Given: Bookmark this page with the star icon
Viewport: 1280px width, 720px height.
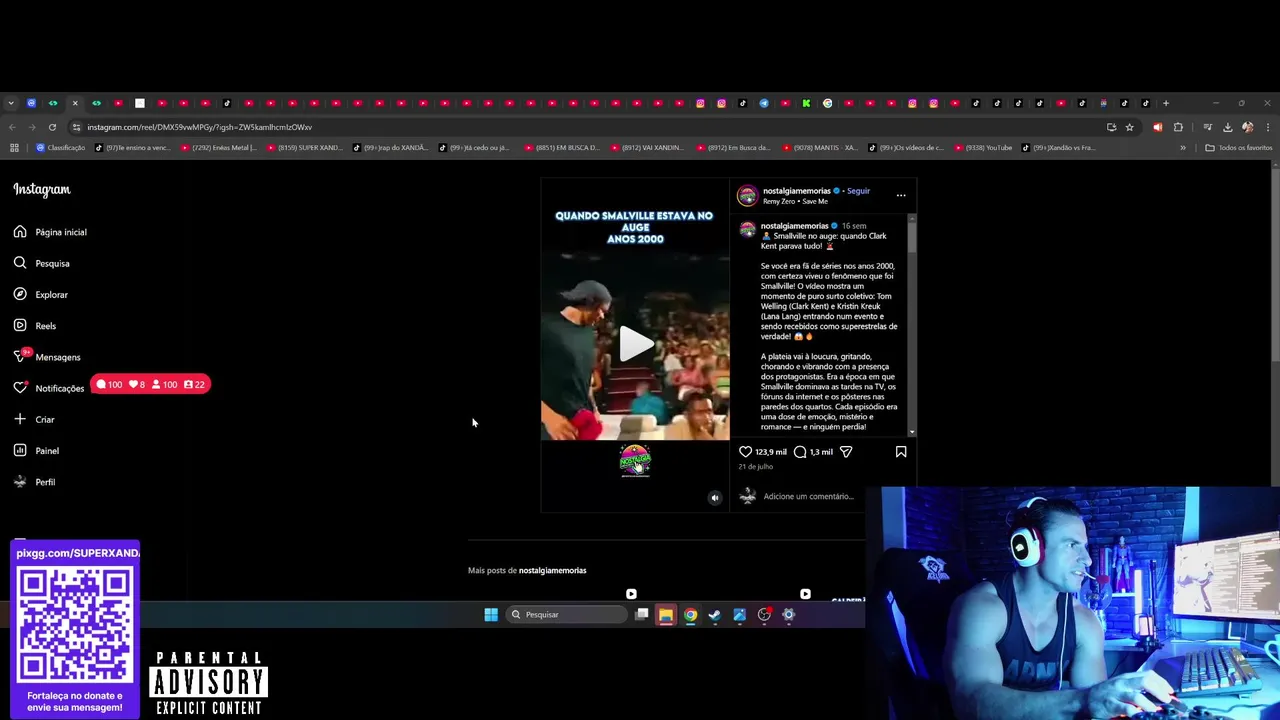Looking at the screenshot, I should [x=1129, y=127].
